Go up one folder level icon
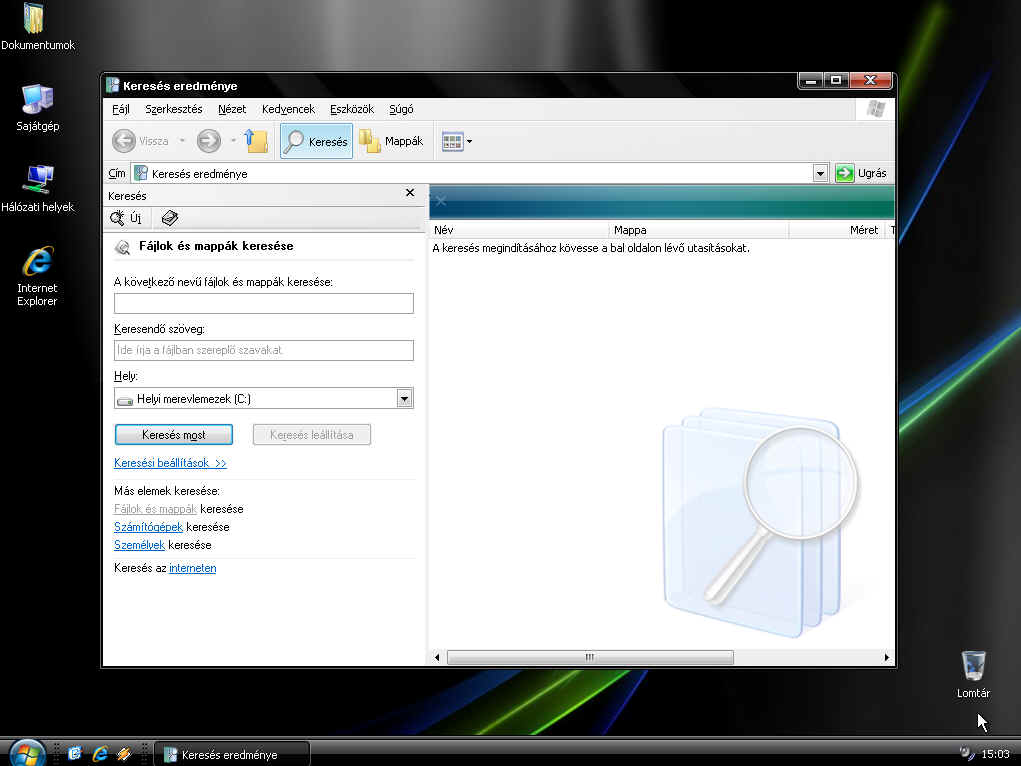Image resolution: width=1021 pixels, height=766 pixels. tap(257, 141)
